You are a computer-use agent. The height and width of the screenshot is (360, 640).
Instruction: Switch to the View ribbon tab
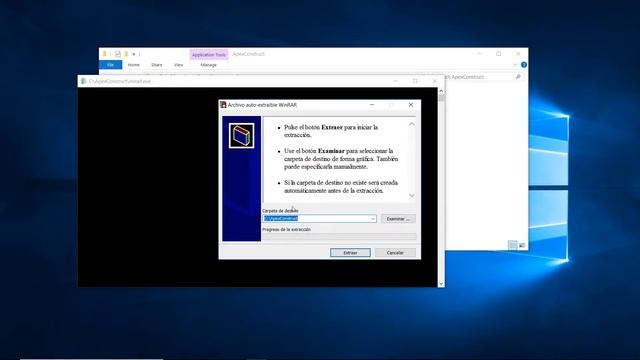tap(178, 65)
